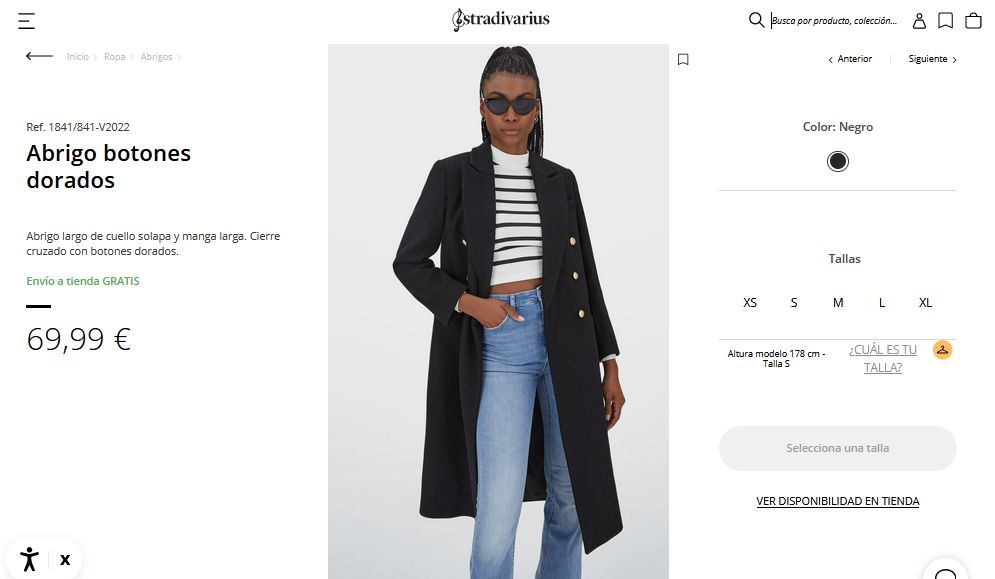Viewport: 995px width, 579px height.
Task: Select size XS
Action: click(750, 302)
